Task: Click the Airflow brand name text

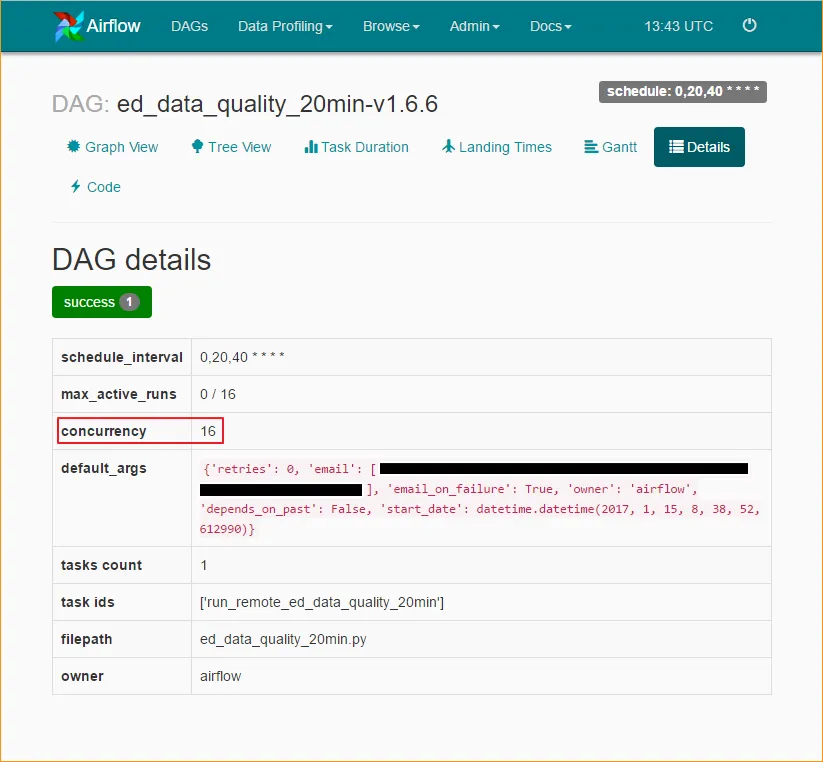Action: (x=113, y=26)
